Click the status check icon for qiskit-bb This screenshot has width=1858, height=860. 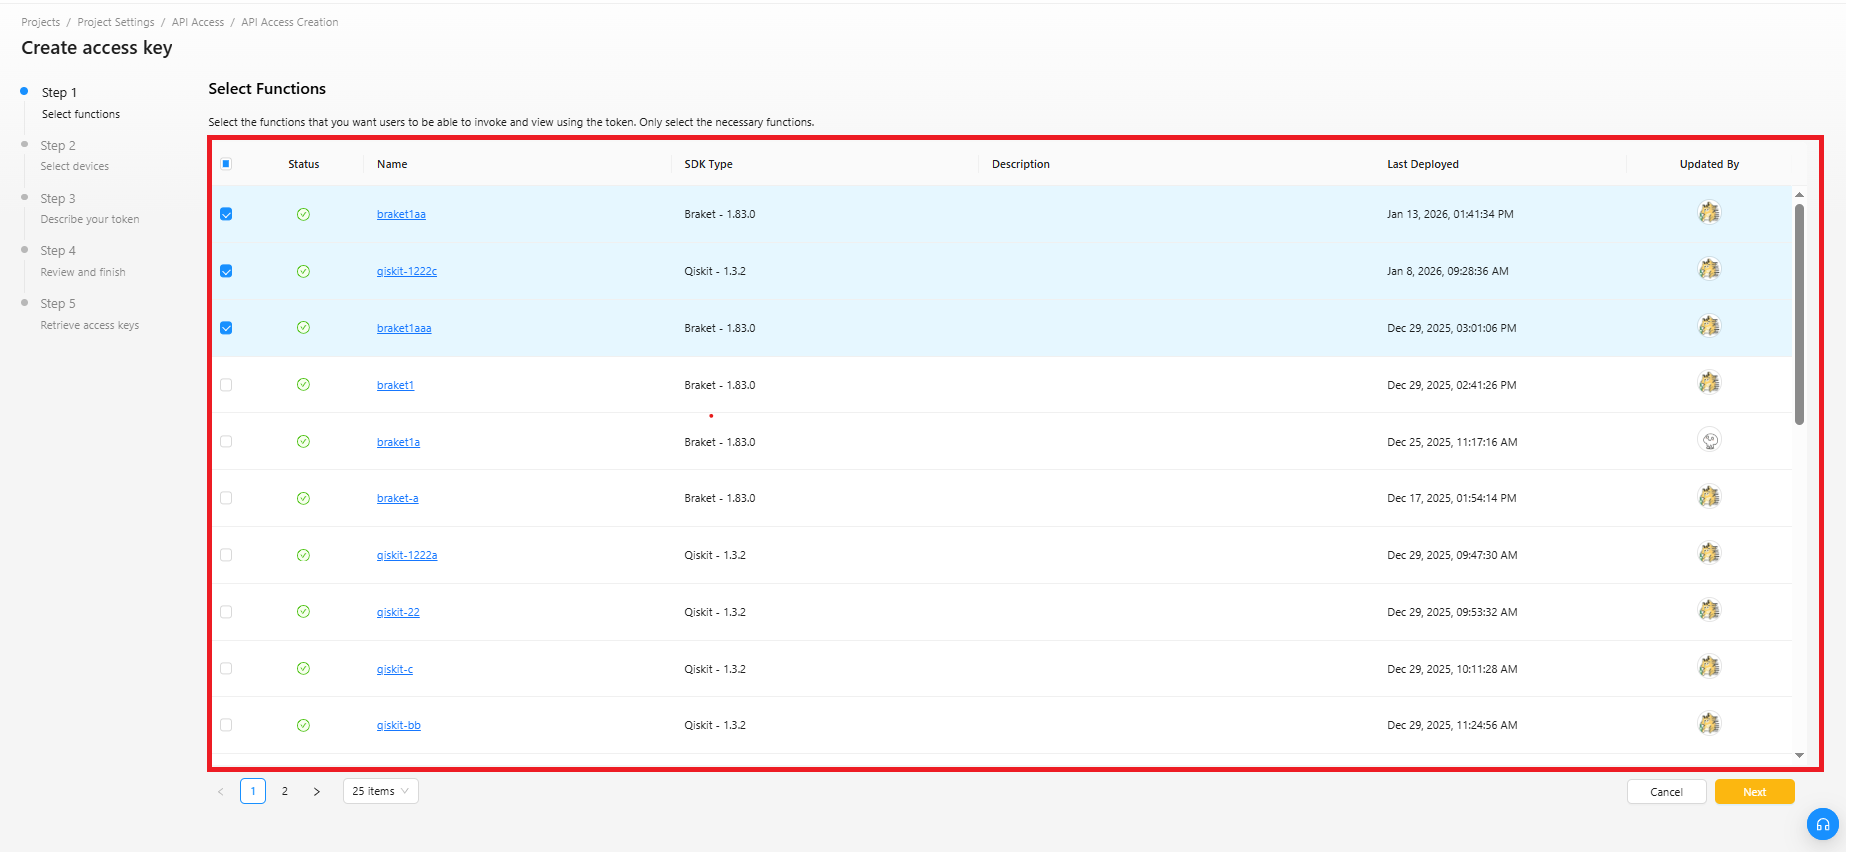point(303,726)
